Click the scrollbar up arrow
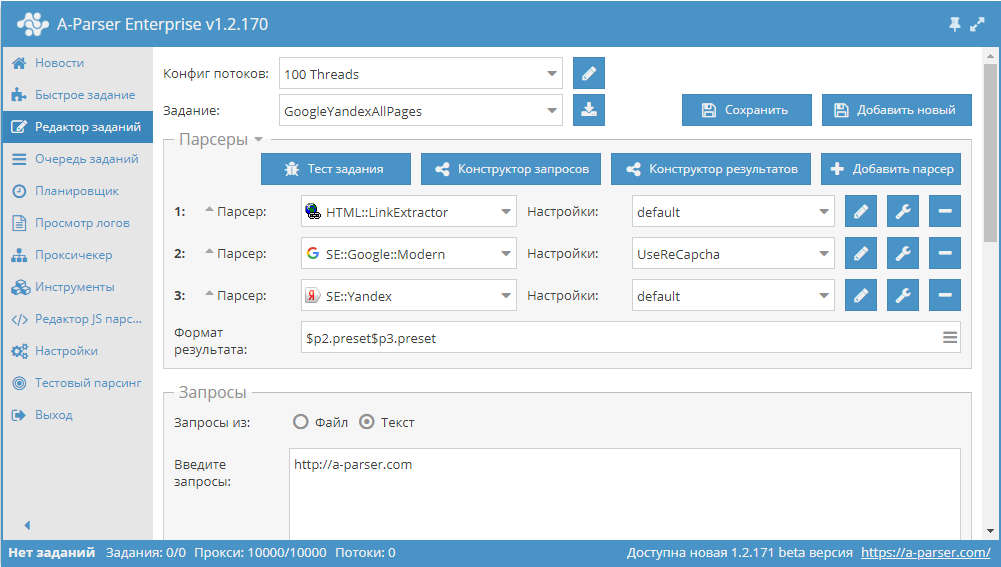Screen dimensions: 1001x567 (990, 56)
